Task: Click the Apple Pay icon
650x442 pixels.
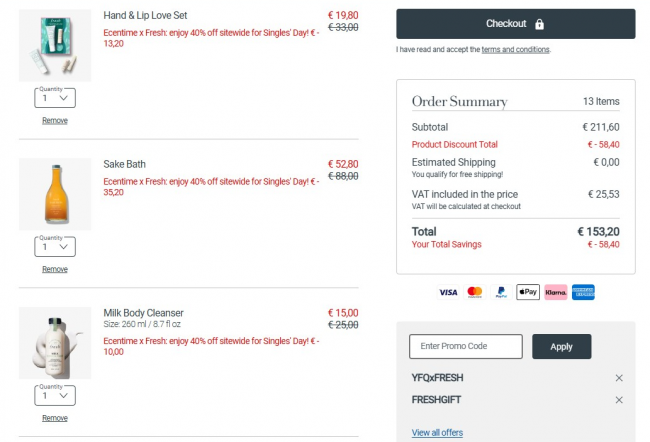Action: pyautogui.click(x=528, y=292)
